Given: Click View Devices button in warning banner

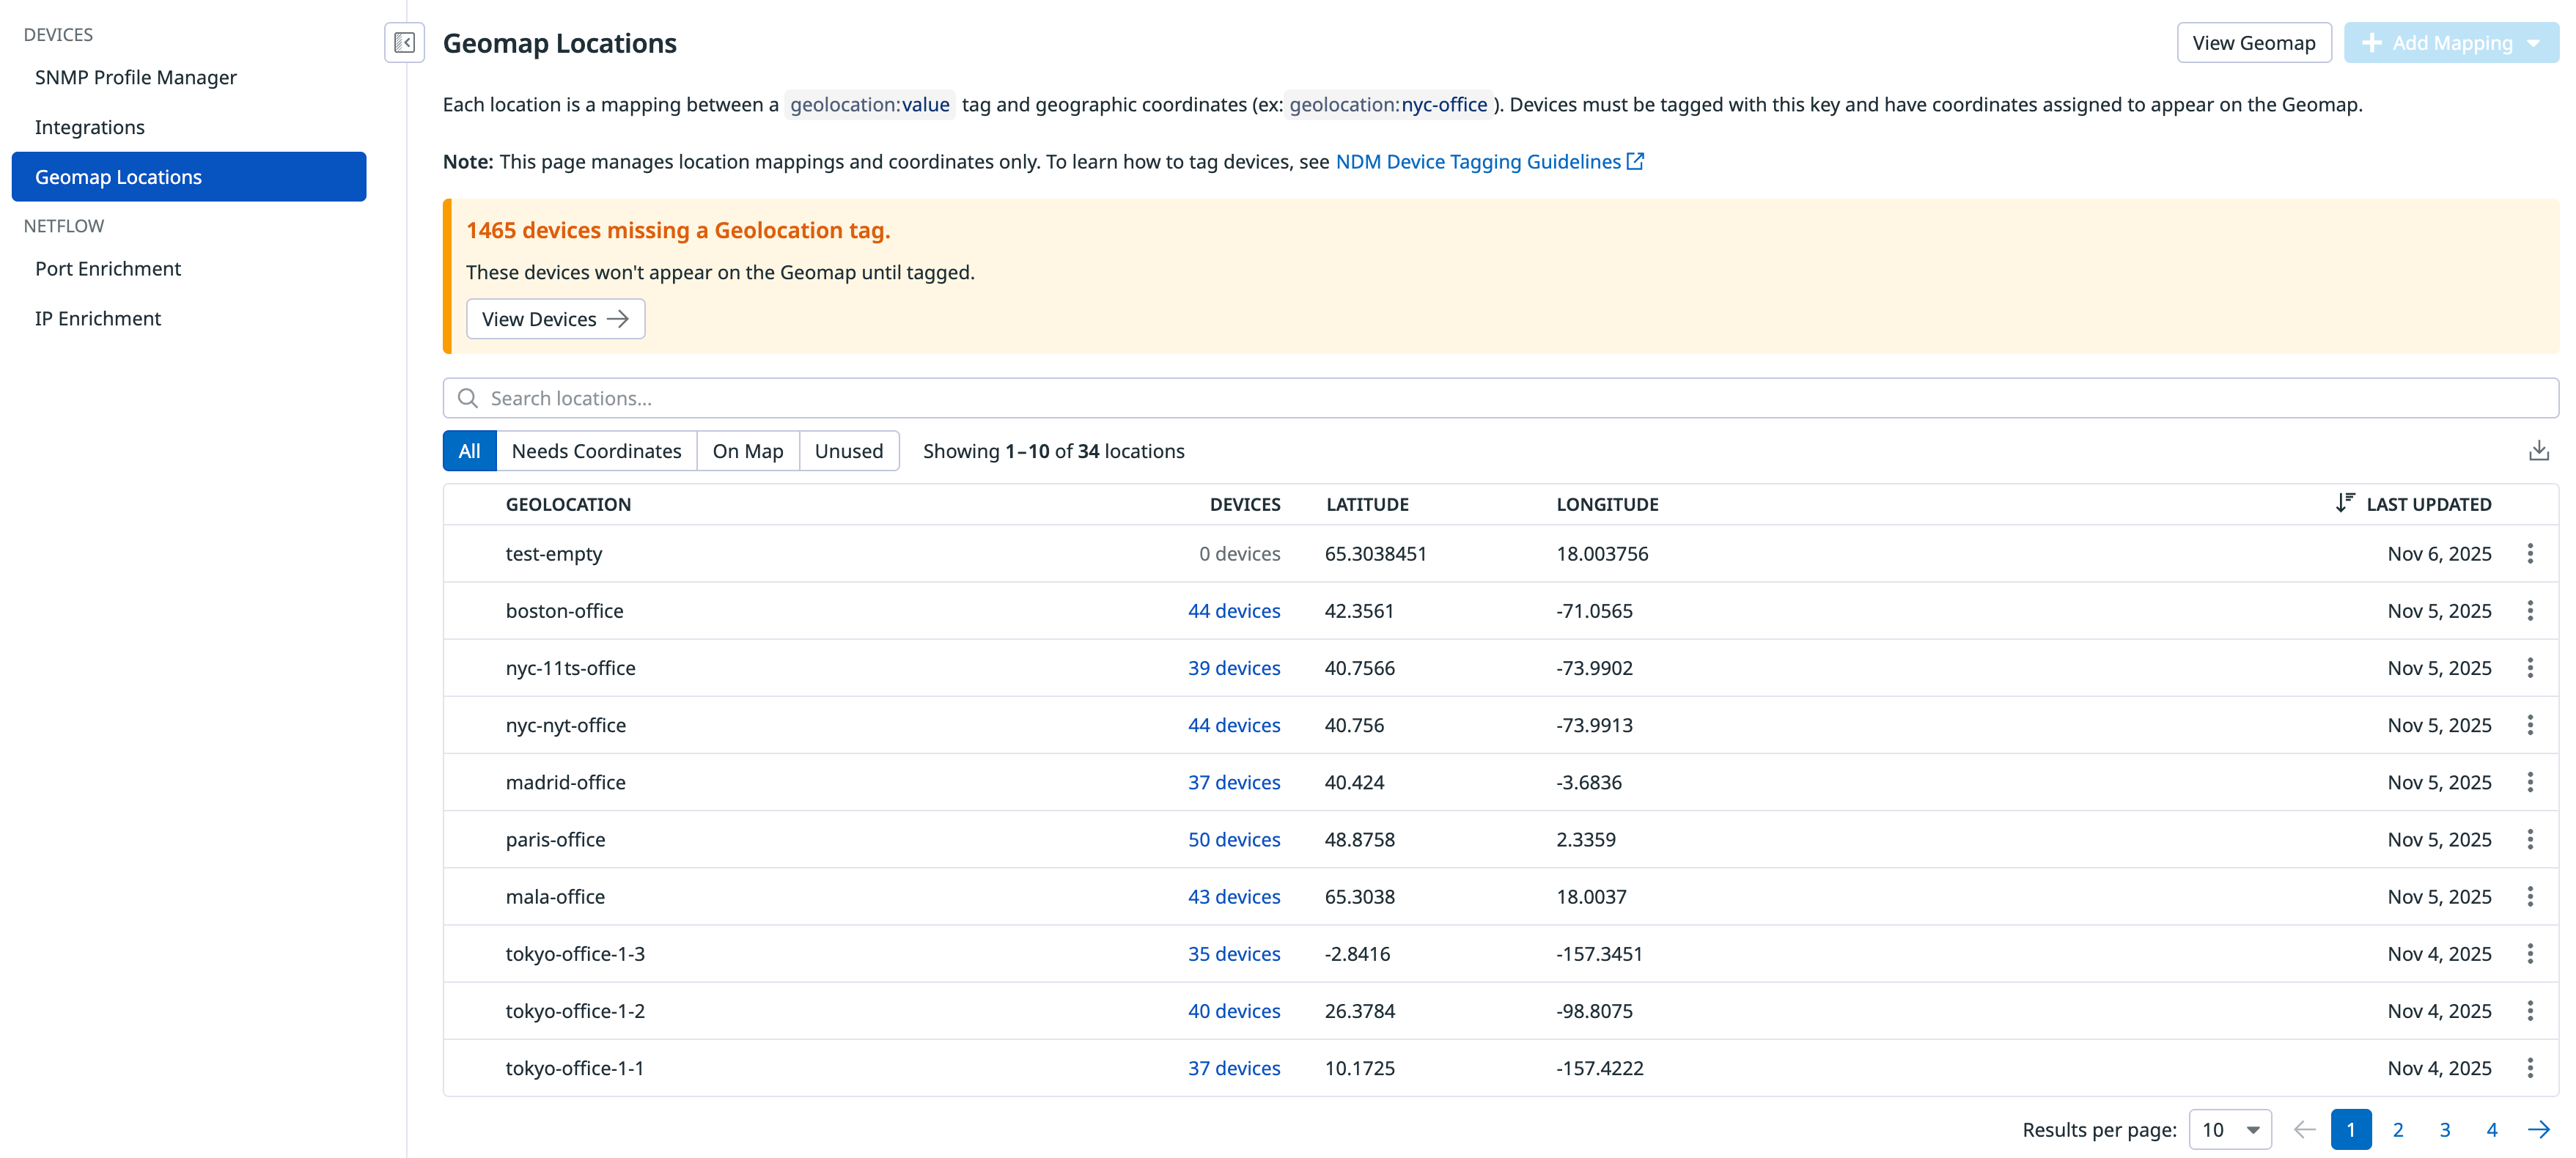Looking at the screenshot, I should (555, 319).
